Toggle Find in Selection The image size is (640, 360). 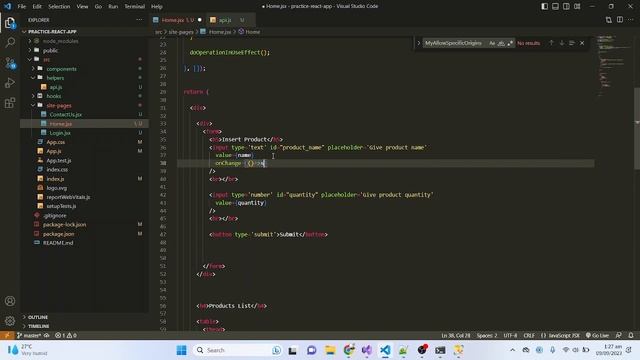pyautogui.click(x=571, y=43)
